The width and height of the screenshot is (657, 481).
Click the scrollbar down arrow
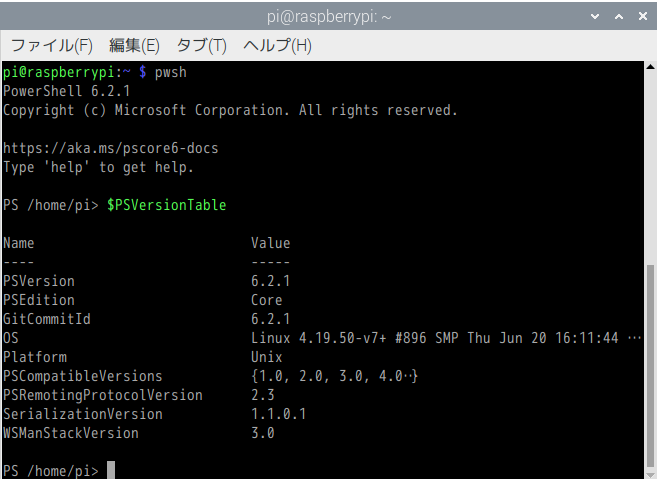[649, 473]
